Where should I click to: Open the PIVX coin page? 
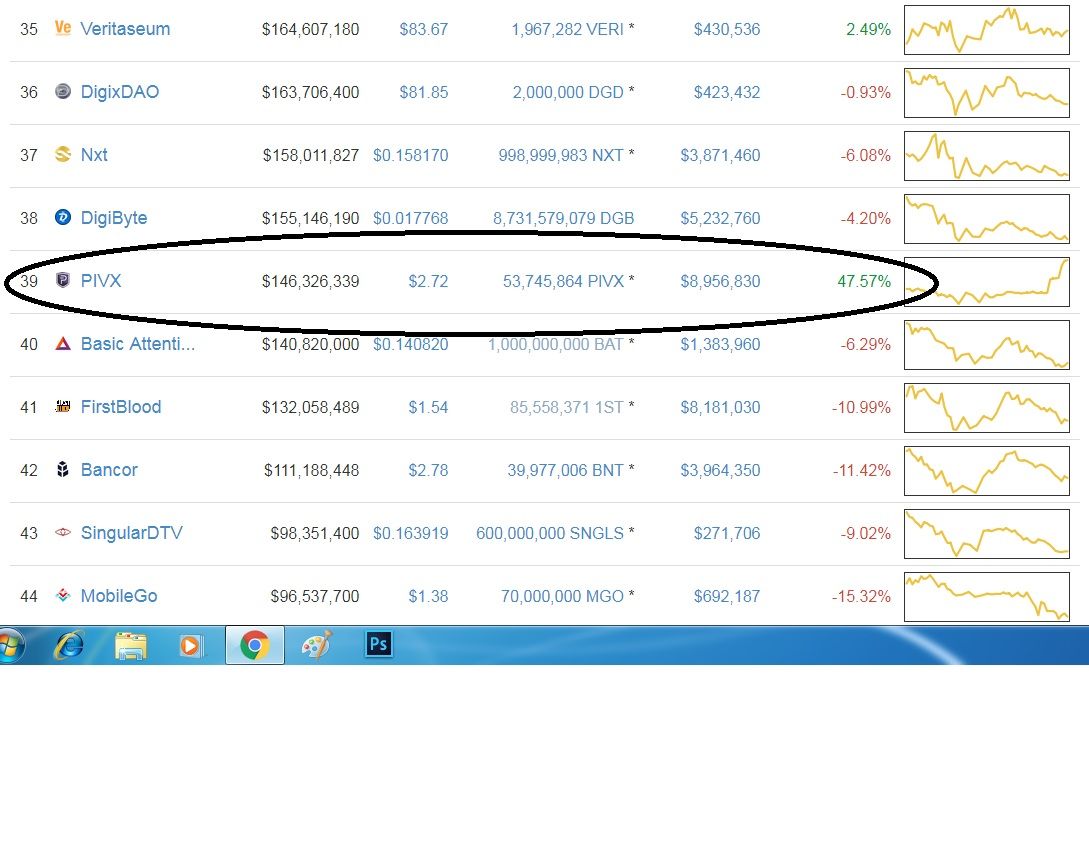click(101, 281)
